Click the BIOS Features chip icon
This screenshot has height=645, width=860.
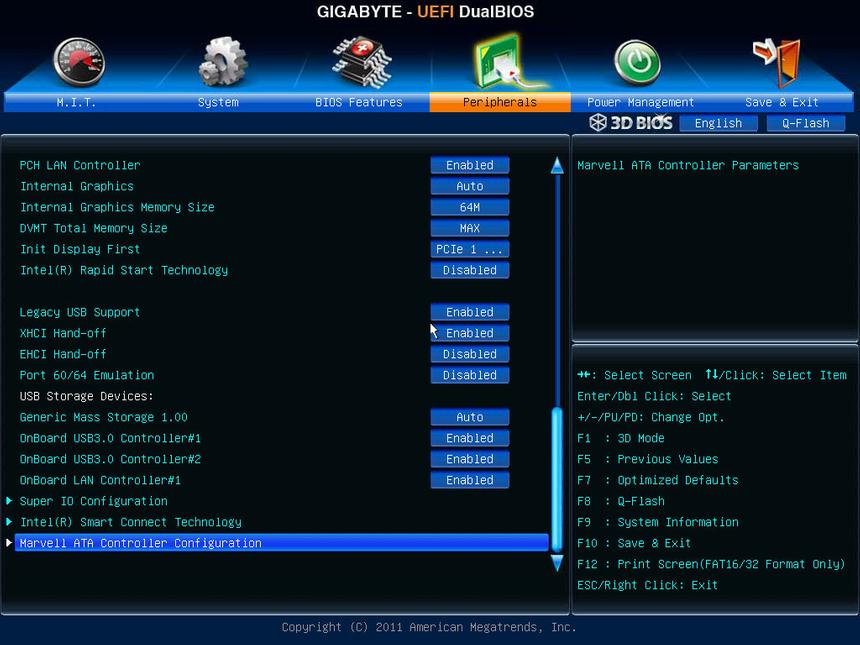click(361, 62)
